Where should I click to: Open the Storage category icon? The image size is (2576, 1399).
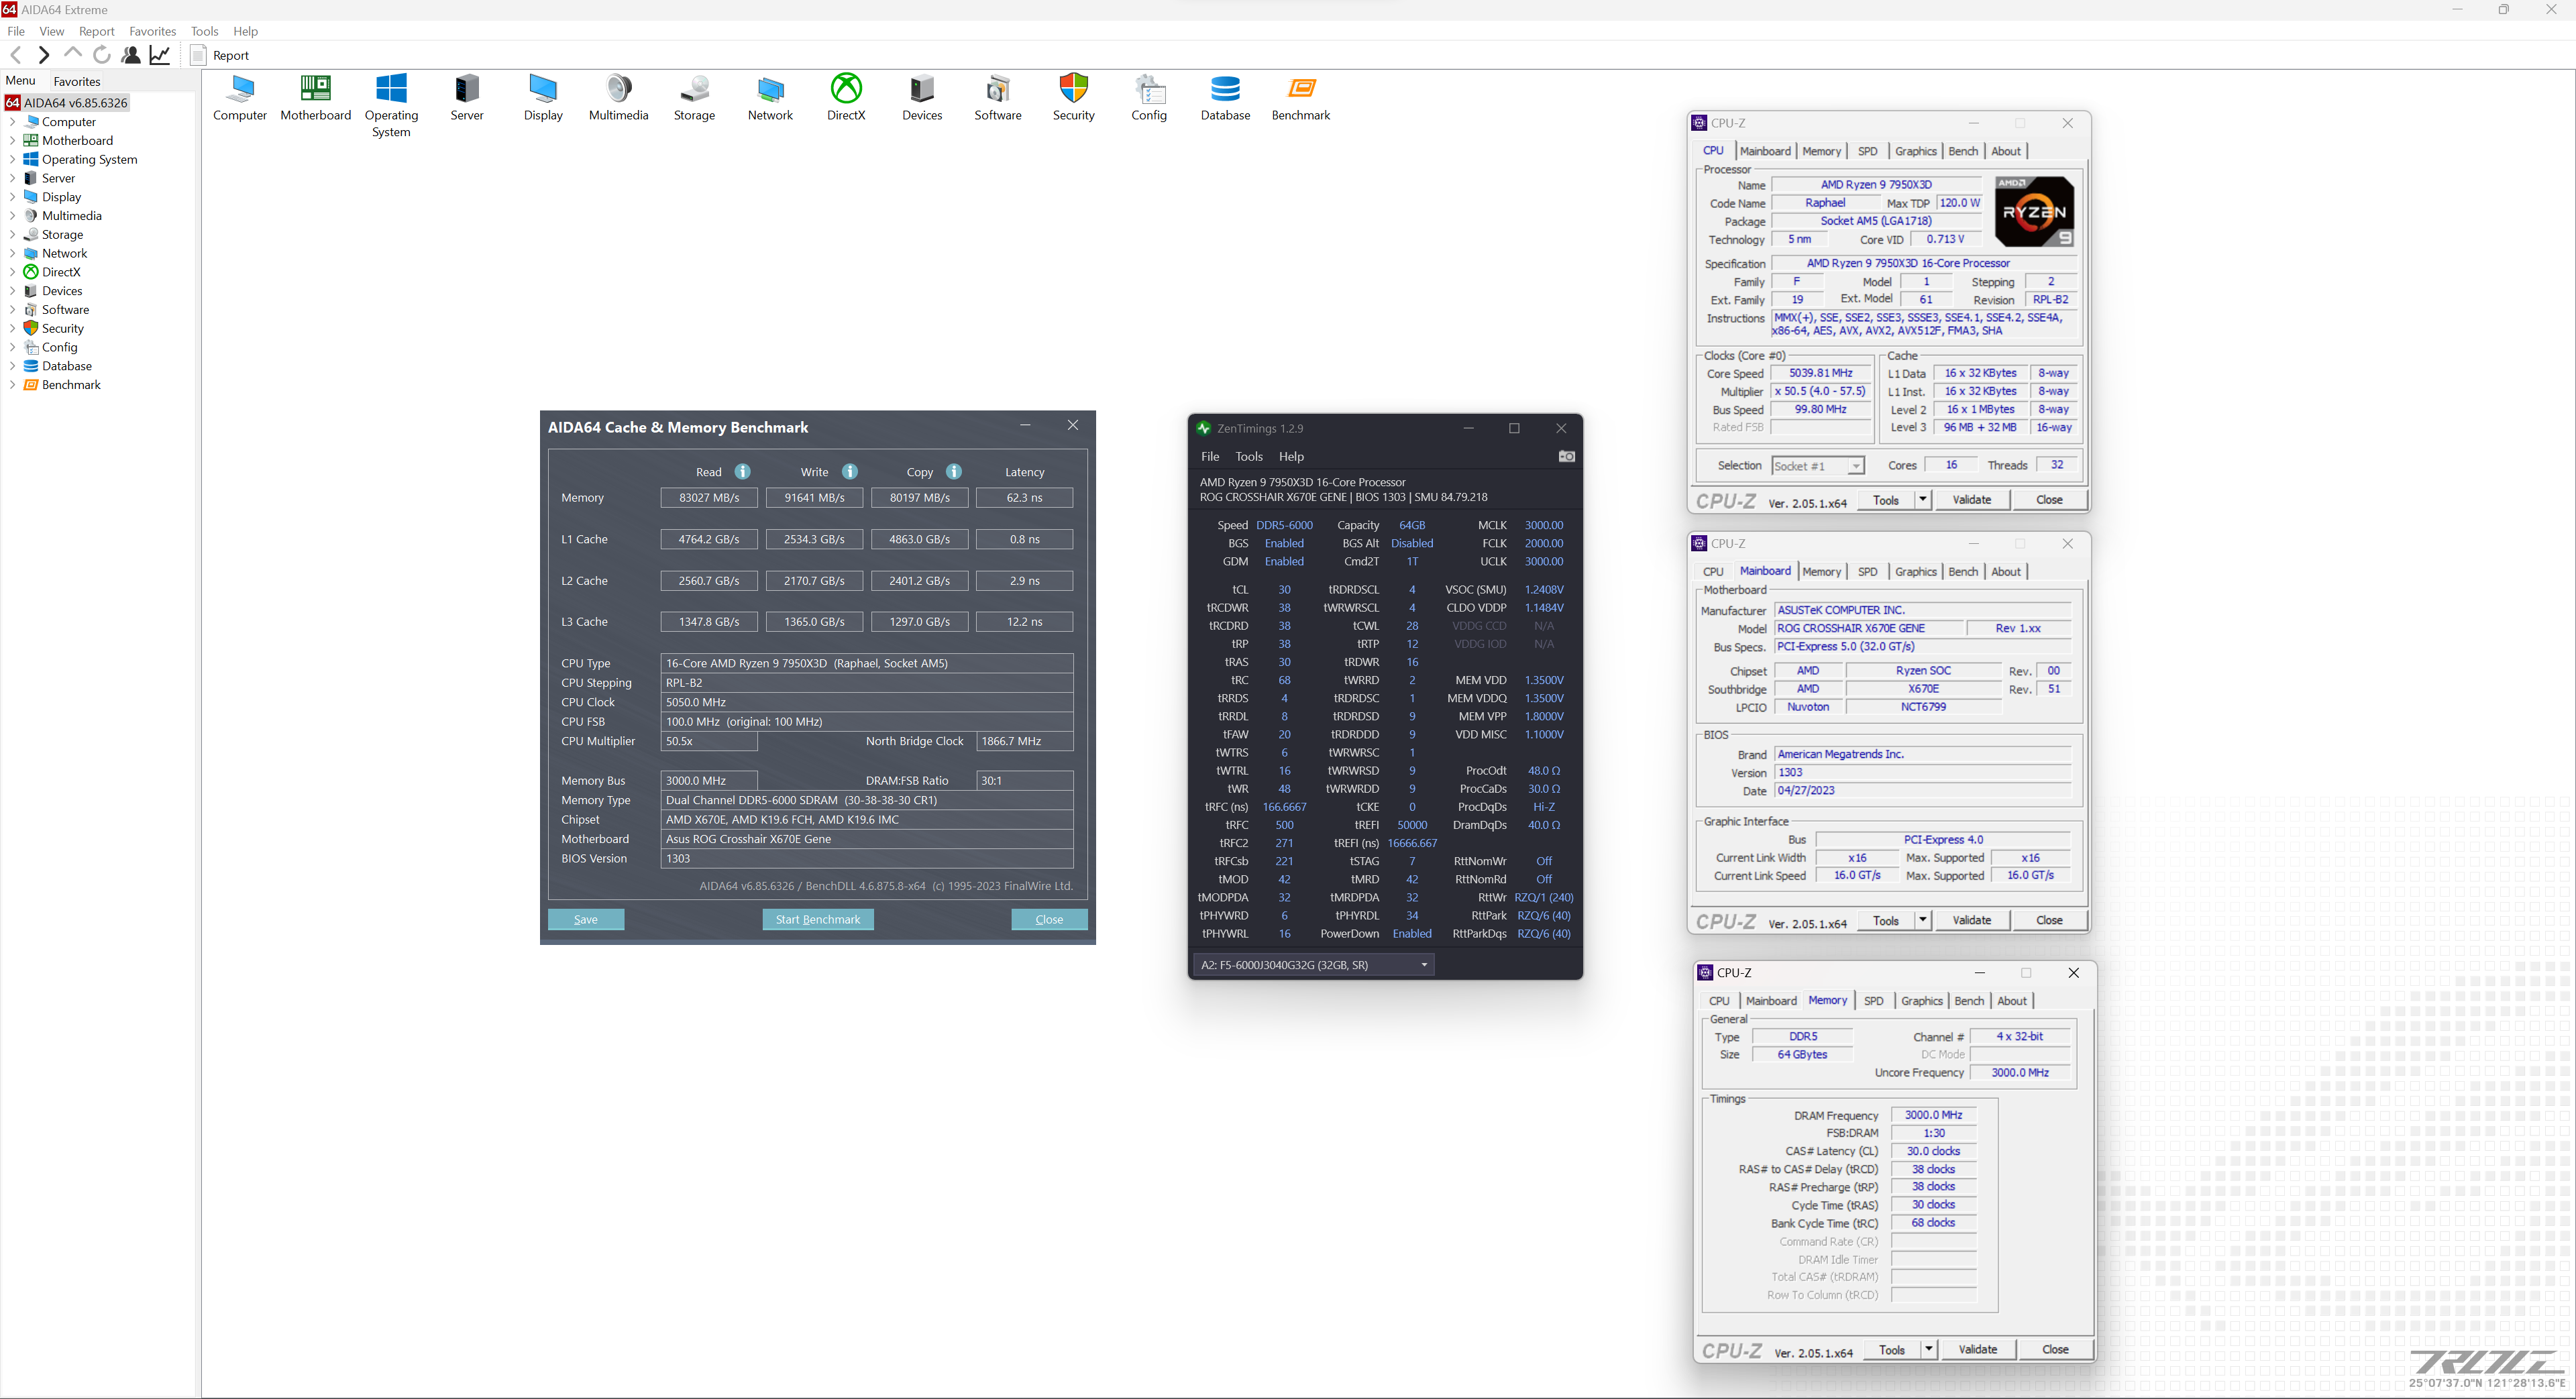point(694,98)
